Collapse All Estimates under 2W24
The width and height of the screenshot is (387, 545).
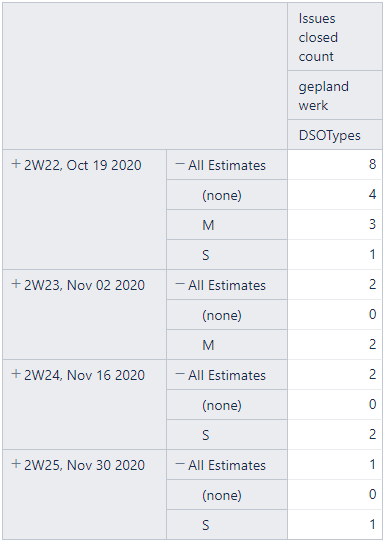coord(180,374)
